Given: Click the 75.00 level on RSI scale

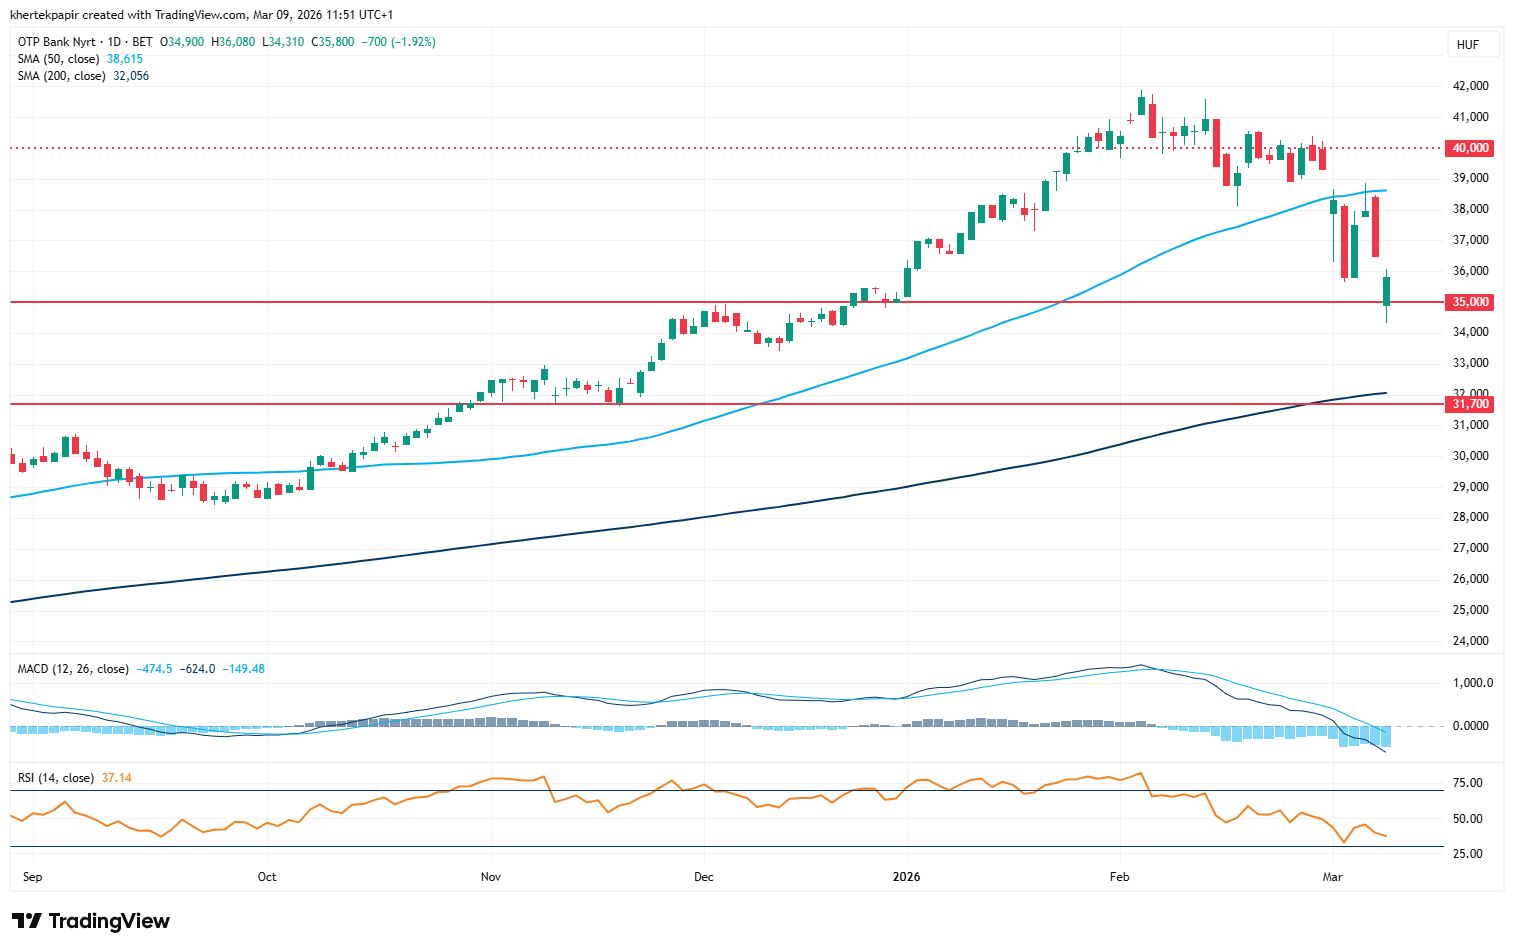Looking at the screenshot, I should [x=1466, y=783].
